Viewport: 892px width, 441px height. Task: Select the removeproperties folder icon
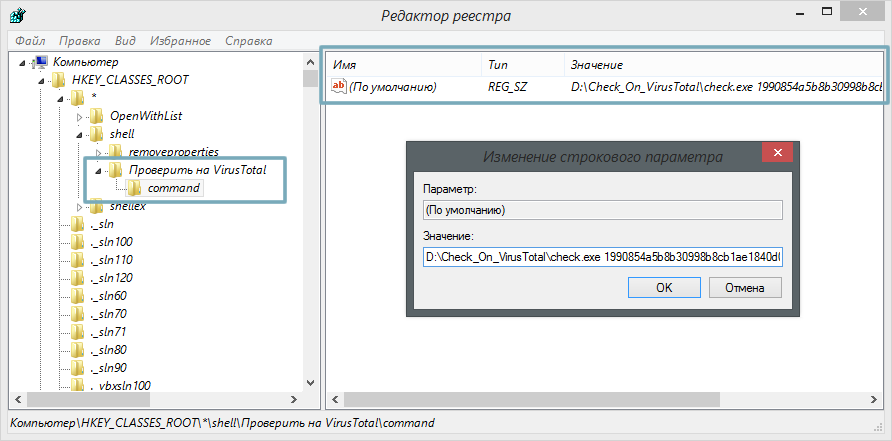click(x=115, y=152)
